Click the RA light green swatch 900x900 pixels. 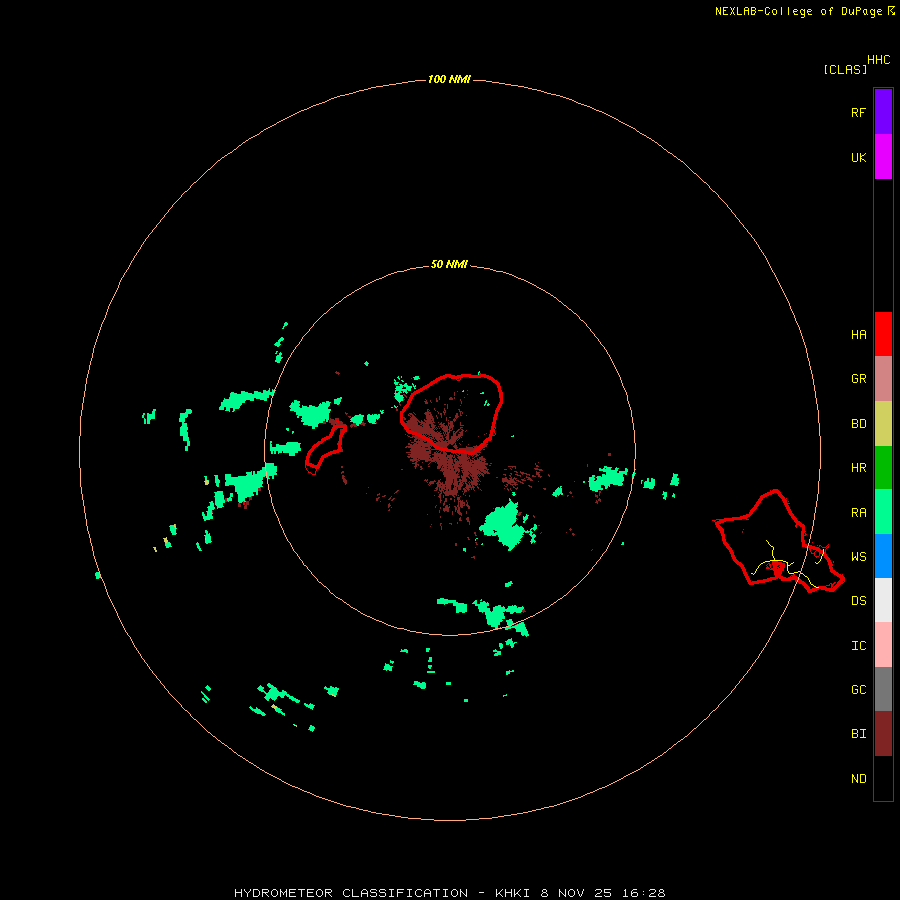tap(883, 512)
